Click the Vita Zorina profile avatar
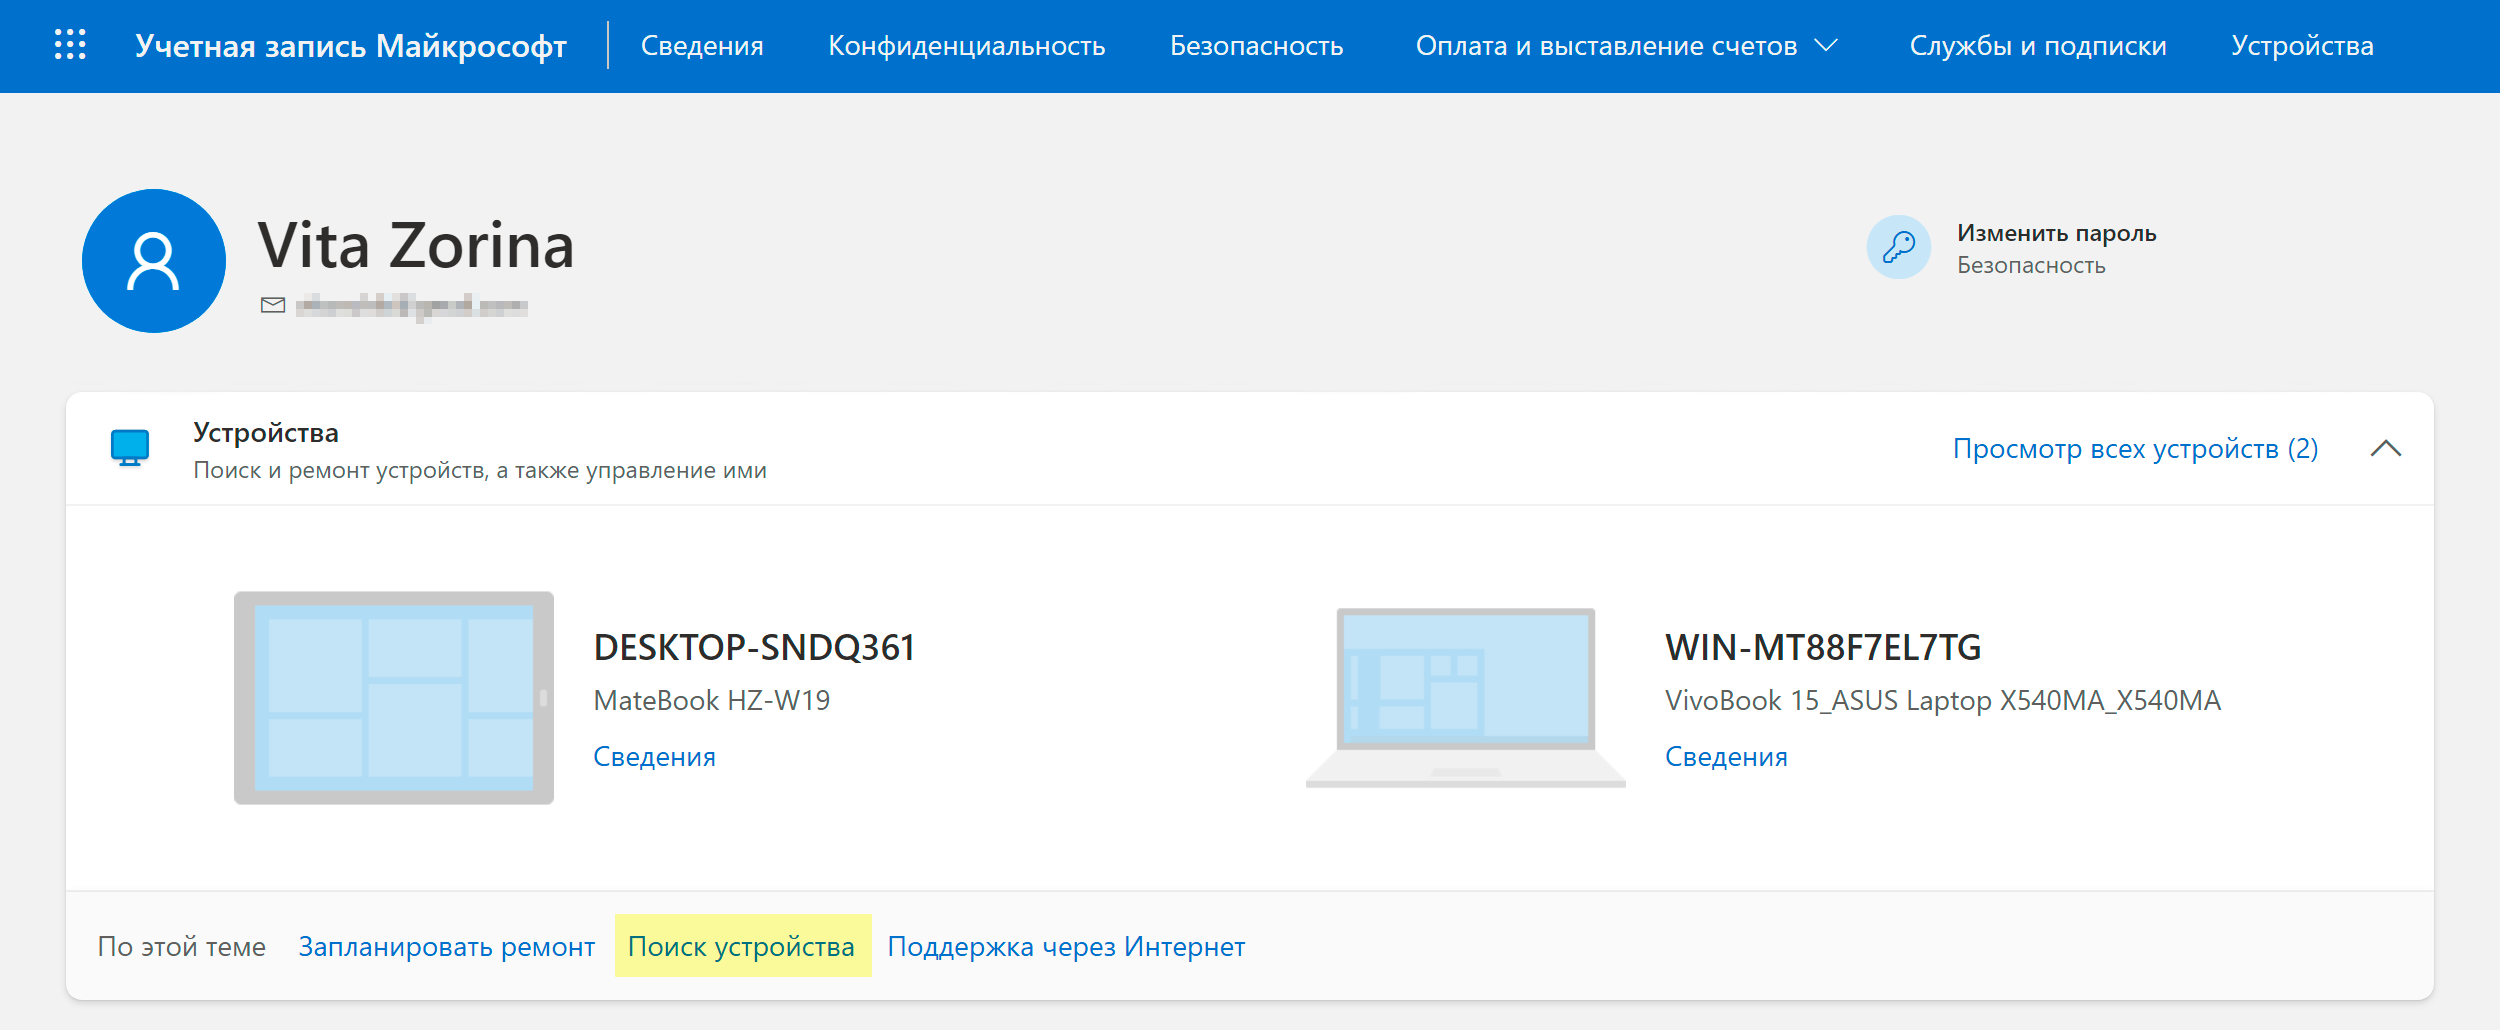The height and width of the screenshot is (1030, 2500). coord(154,261)
